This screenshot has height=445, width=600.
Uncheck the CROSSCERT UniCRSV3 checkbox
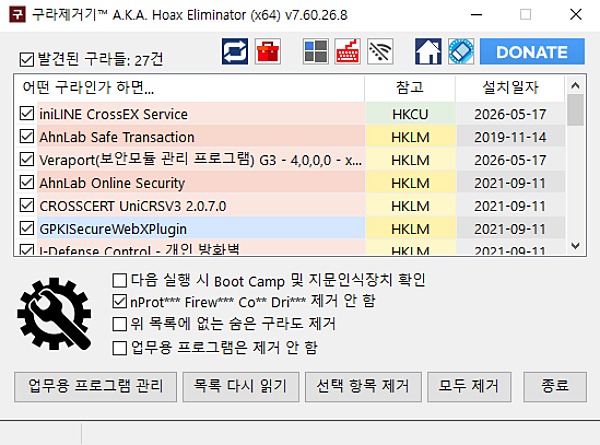tap(27, 205)
